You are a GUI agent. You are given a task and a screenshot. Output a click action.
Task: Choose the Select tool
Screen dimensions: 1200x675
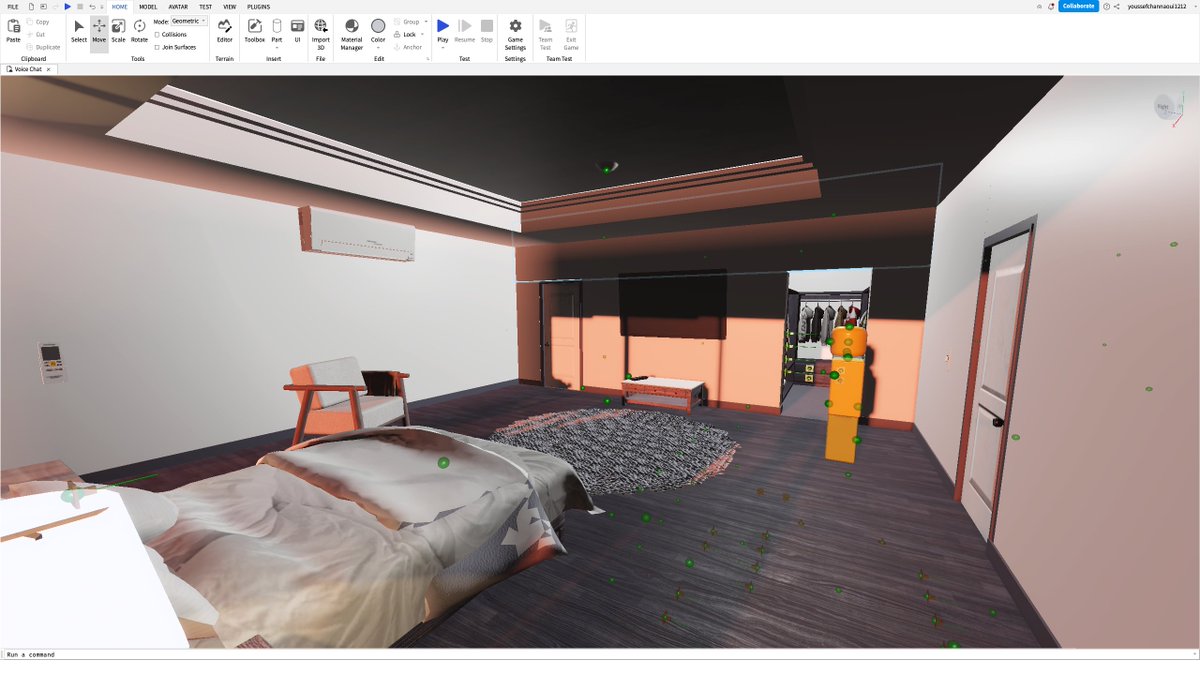pos(79,31)
